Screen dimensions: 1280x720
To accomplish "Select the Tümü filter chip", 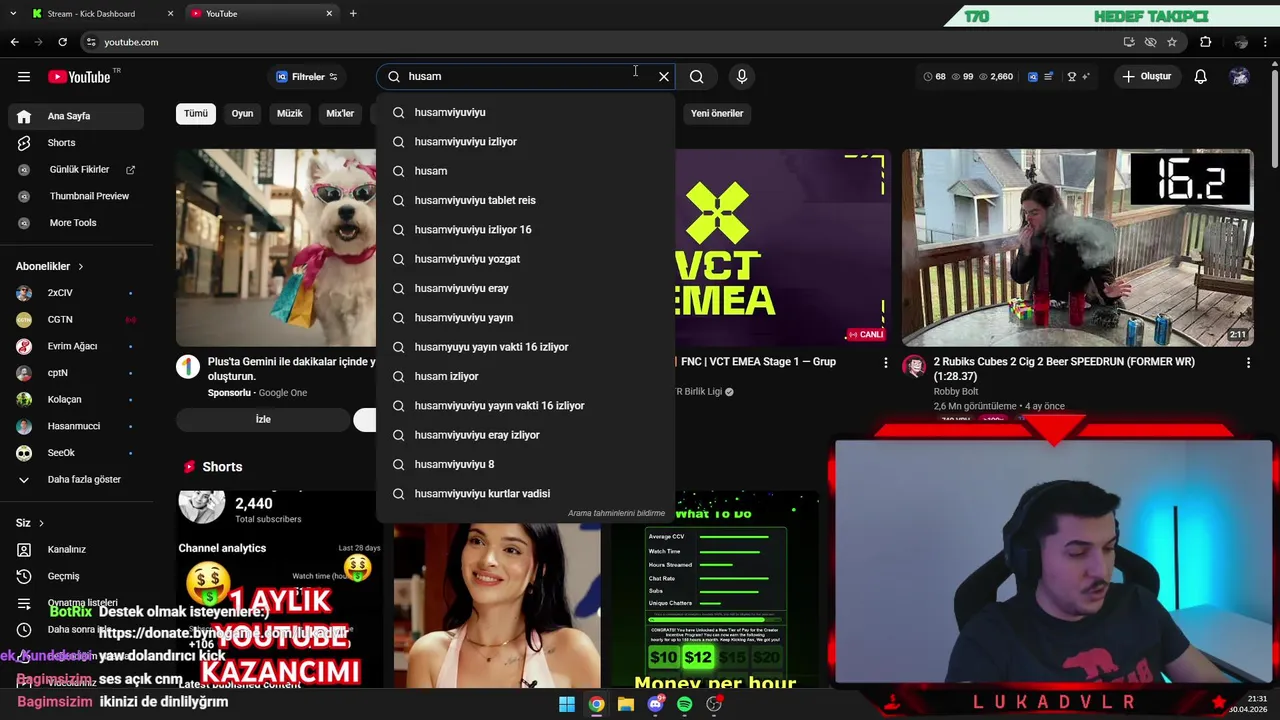I will pyautogui.click(x=196, y=113).
